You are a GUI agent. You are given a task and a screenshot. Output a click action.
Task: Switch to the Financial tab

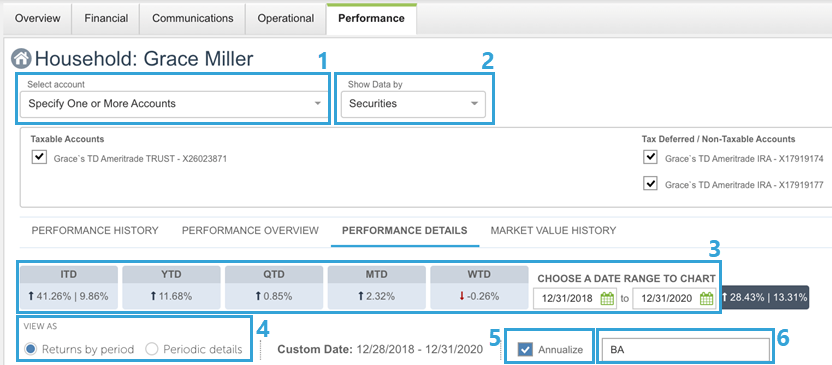click(x=106, y=18)
